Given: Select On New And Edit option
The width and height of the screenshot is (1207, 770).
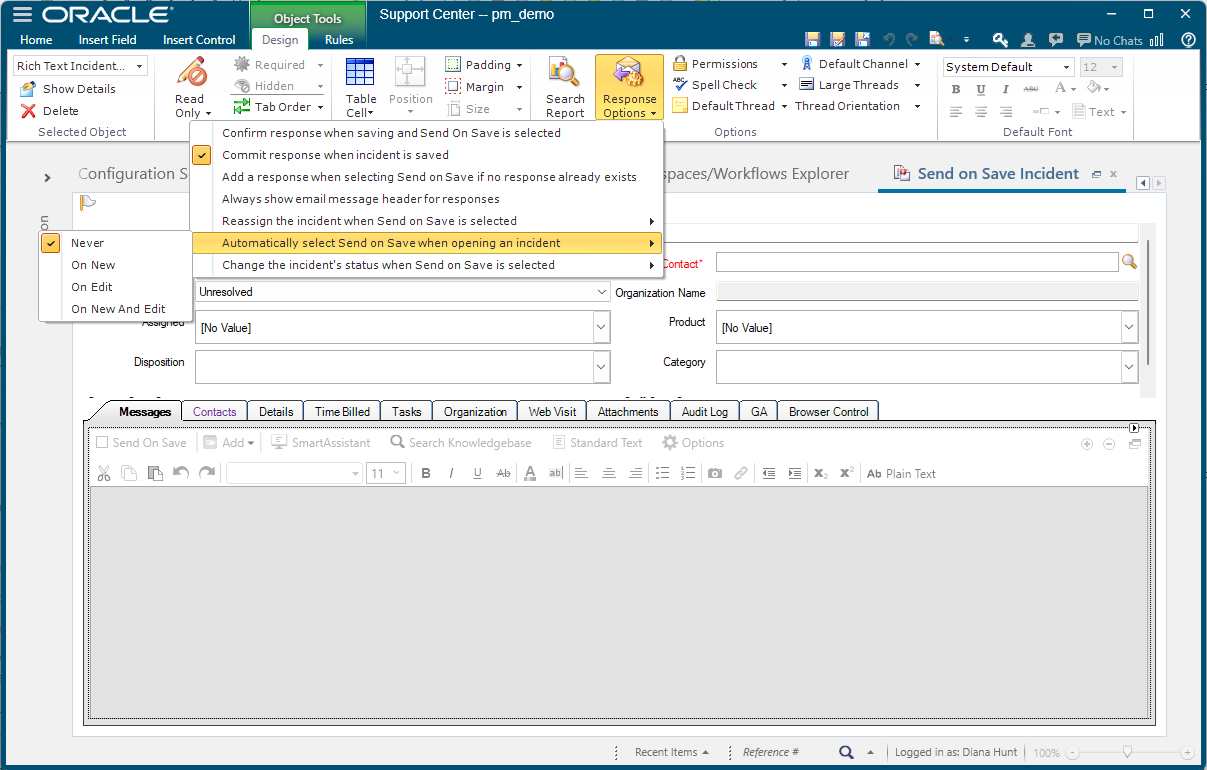Looking at the screenshot, I should click(x=115, y=309).
